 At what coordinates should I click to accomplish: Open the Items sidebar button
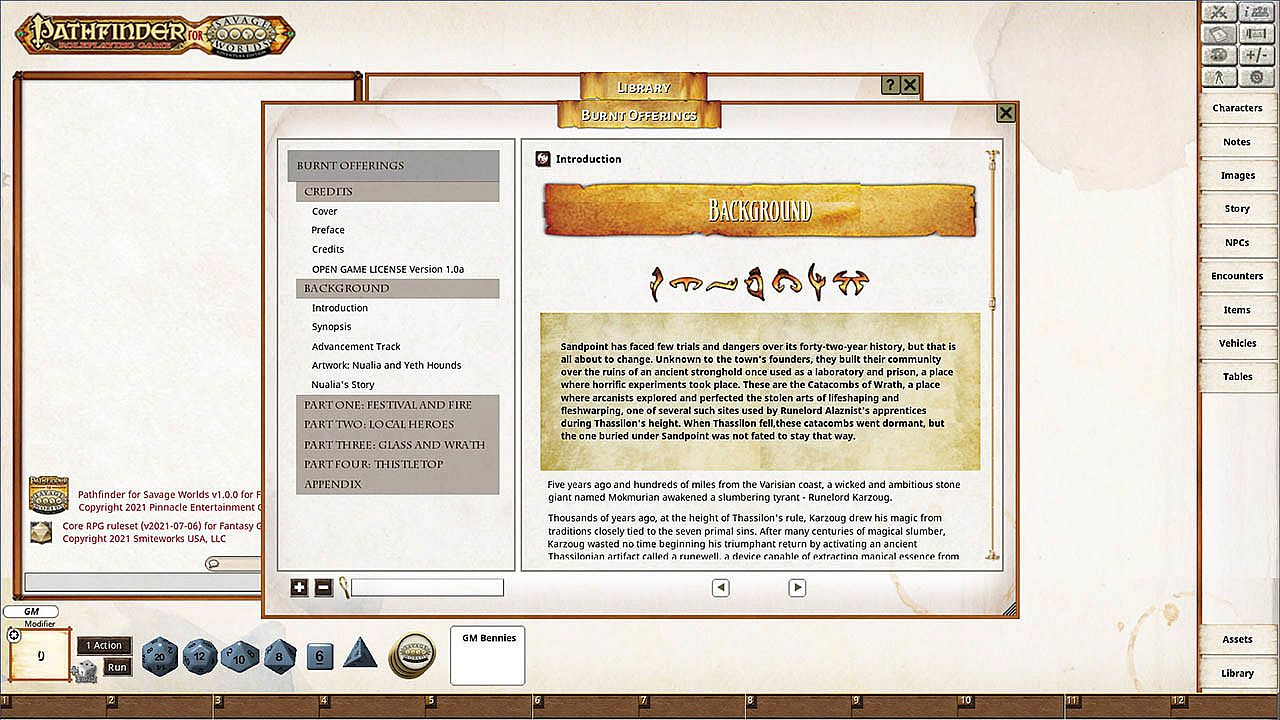pos(1237,310)
